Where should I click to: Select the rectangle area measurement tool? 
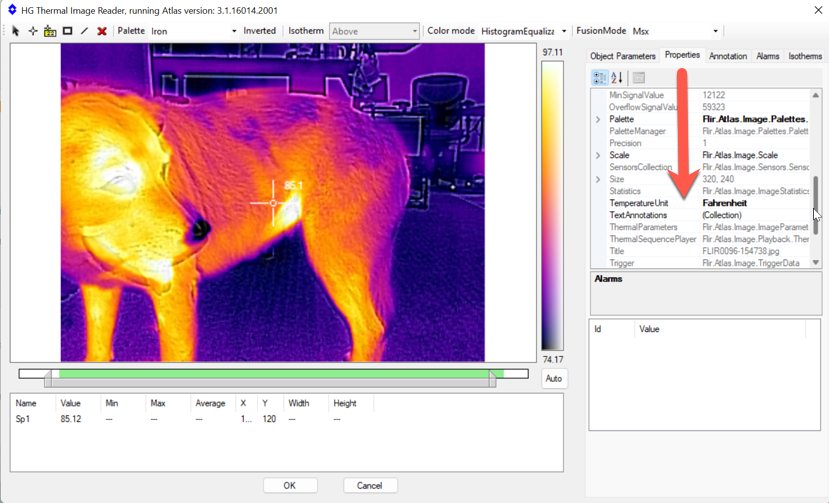click(68, 31)
